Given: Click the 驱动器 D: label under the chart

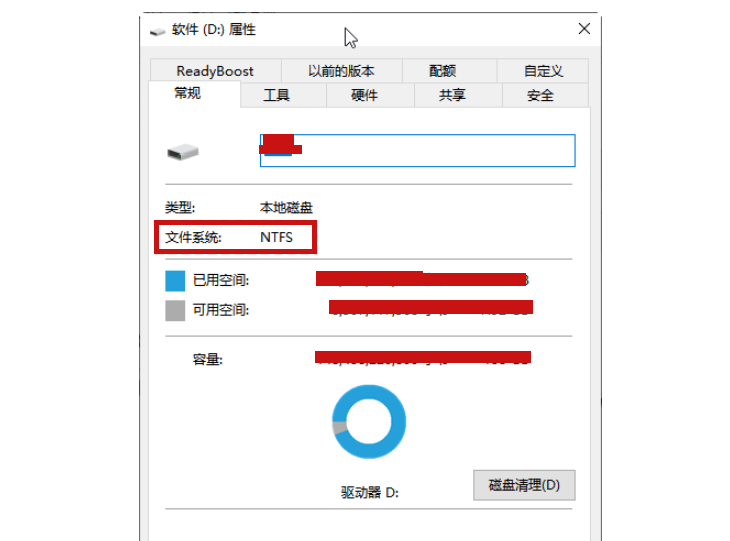Looking at the screenshot, I should pyautogui.click(x=370, y=493).
